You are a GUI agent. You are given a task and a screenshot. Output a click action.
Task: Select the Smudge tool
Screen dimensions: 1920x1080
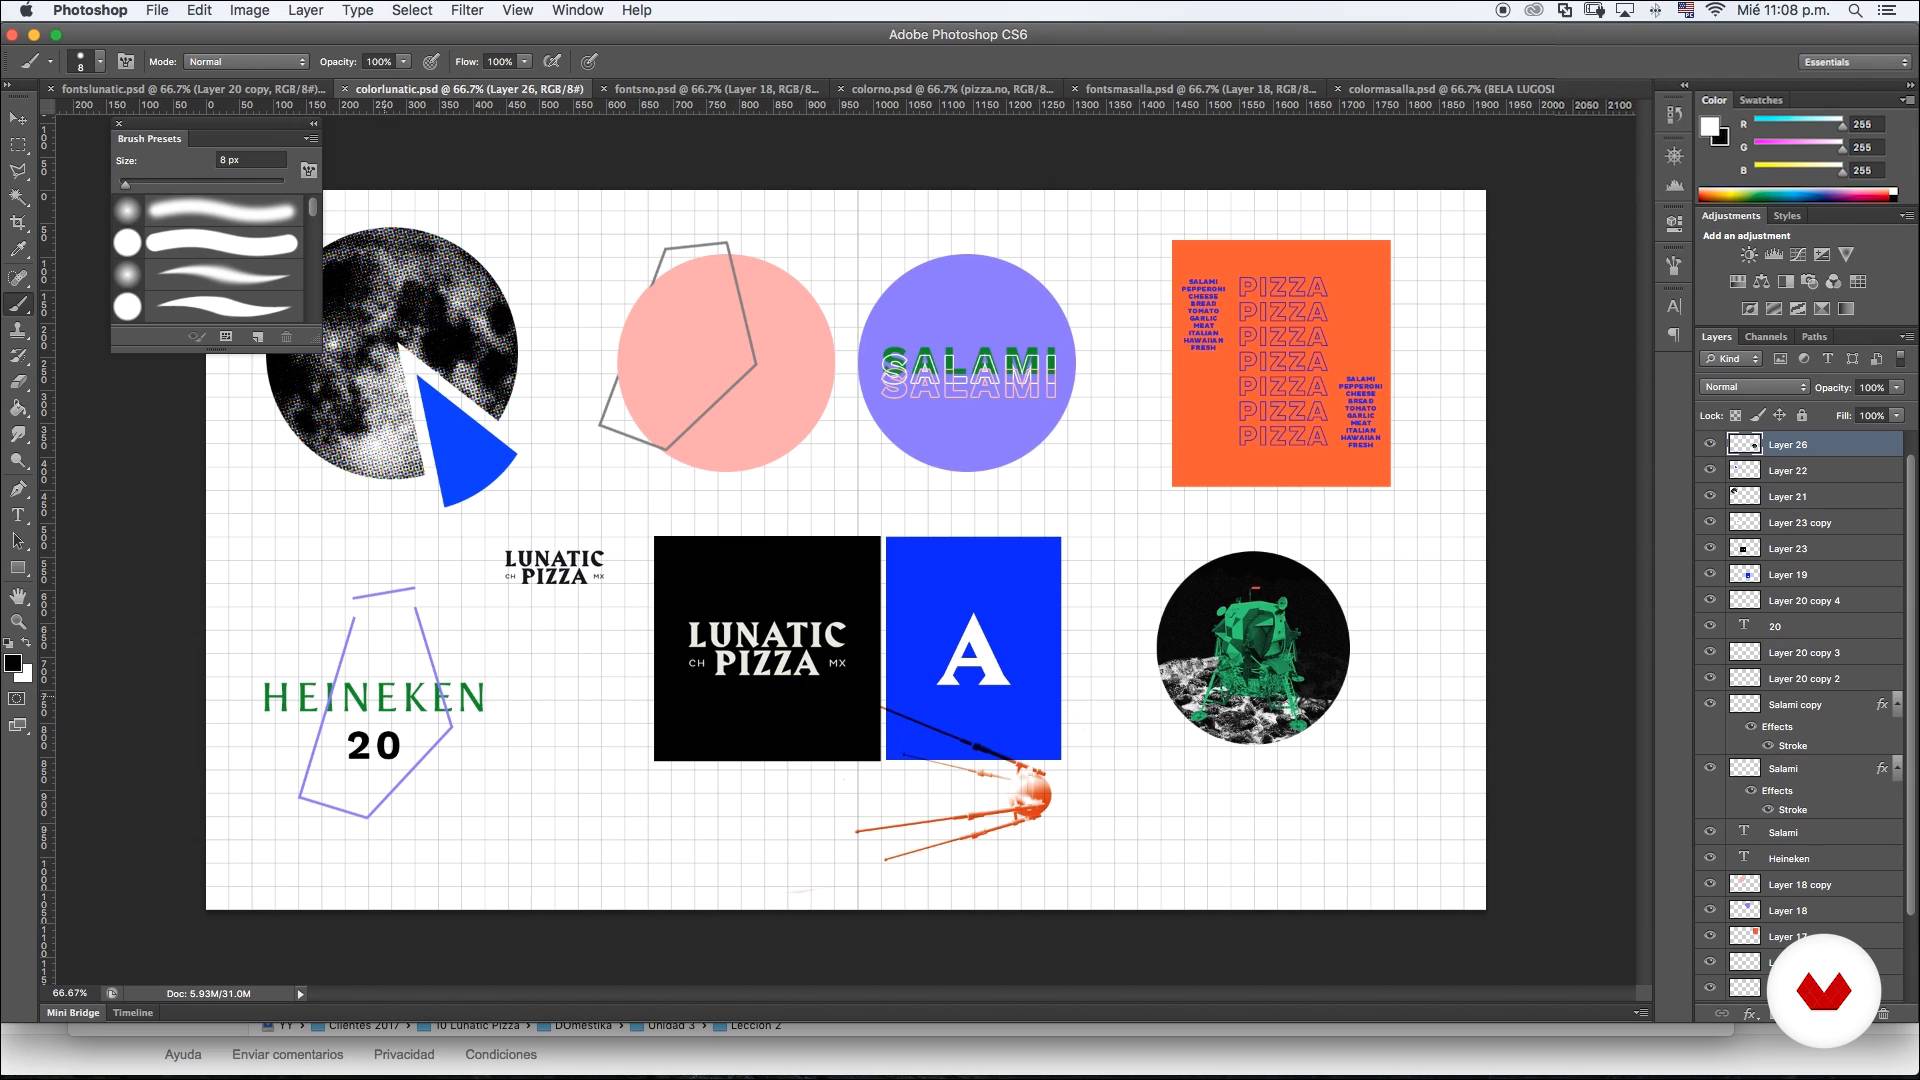pyautogui.click(x=18, y=434)
